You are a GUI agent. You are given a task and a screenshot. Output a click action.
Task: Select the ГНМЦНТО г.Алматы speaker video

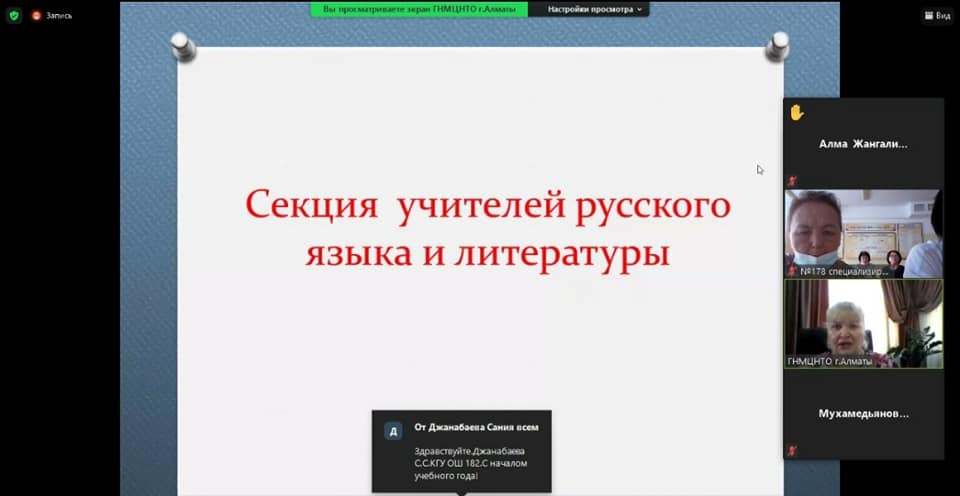click(863, 323)
